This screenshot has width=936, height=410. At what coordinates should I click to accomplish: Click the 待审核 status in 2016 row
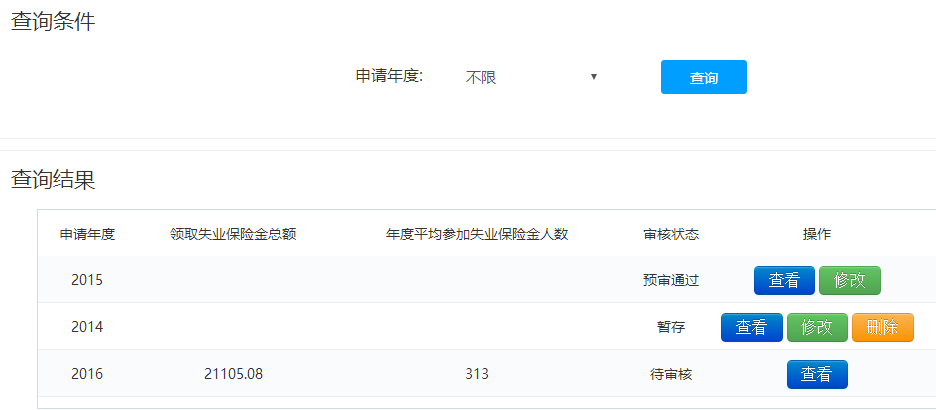tap(671, 374)
